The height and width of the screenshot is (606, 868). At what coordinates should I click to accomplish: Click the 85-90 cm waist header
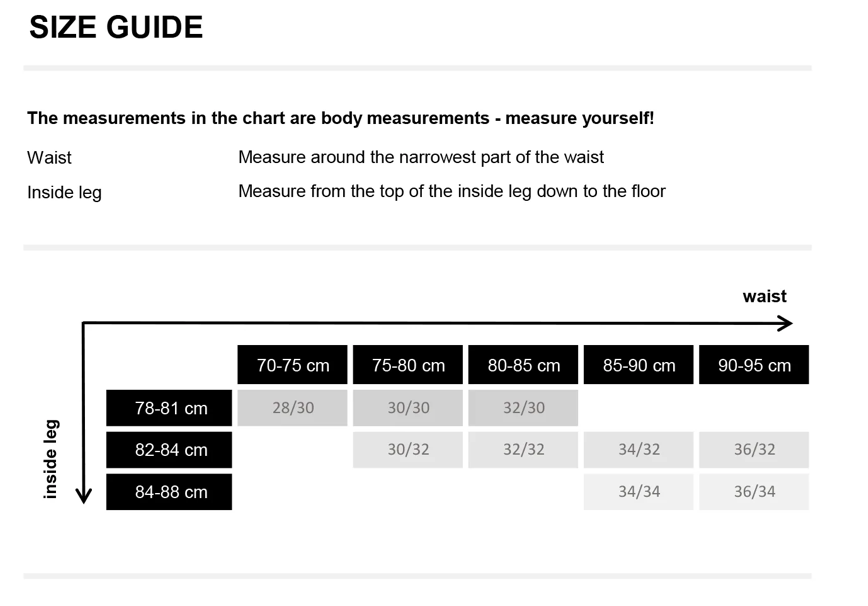click(638, 365)
